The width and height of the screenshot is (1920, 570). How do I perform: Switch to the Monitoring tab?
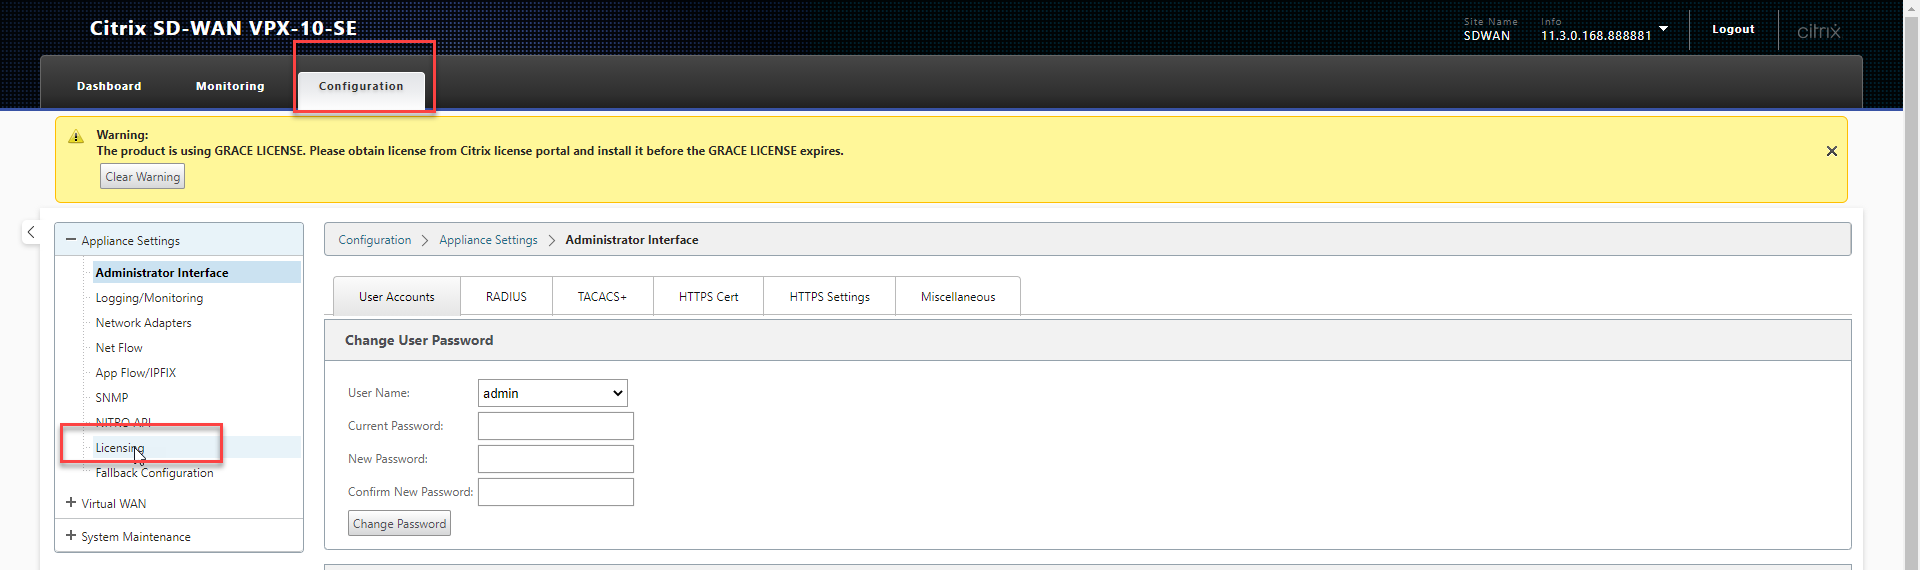230,86
